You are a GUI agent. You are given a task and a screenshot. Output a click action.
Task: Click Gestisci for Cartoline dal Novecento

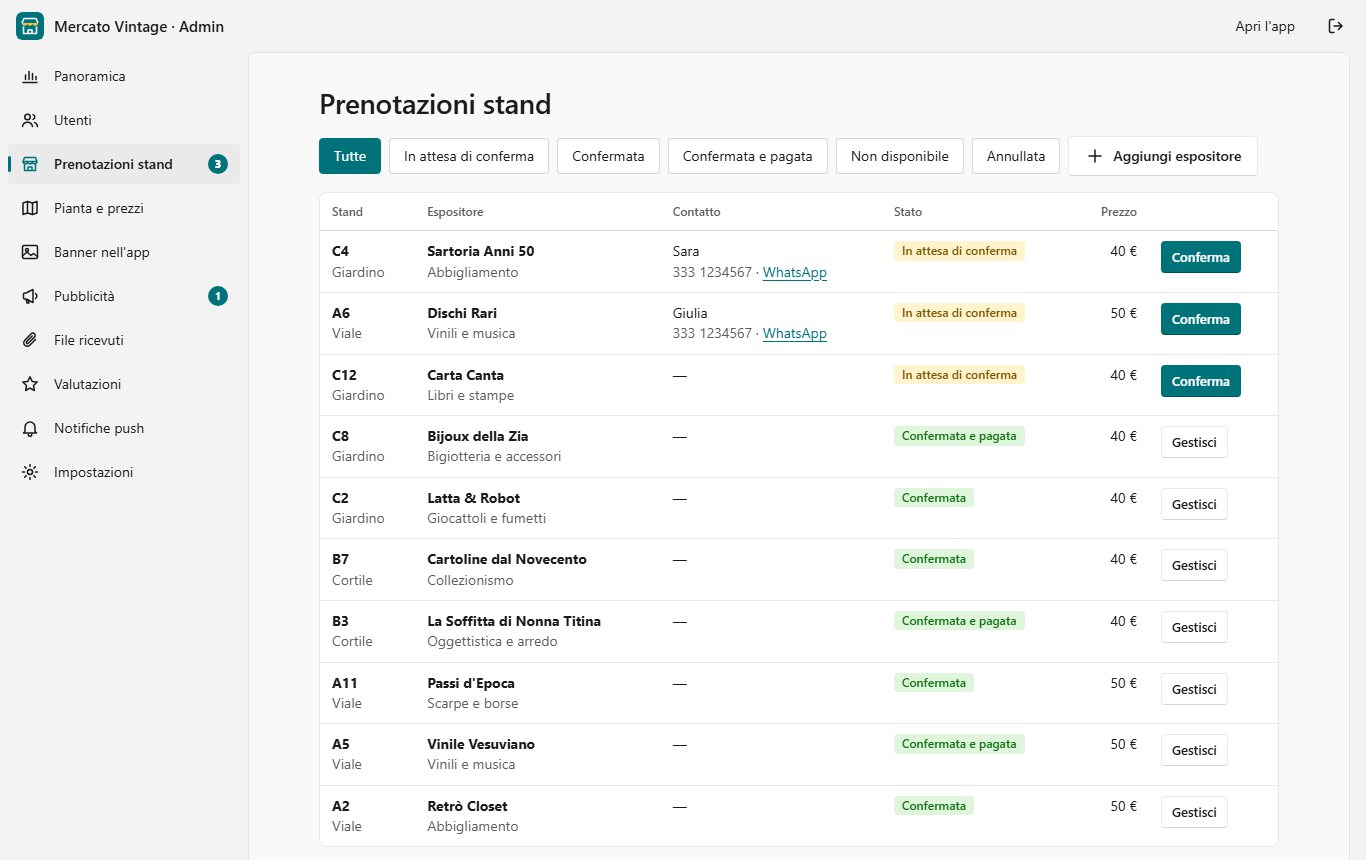click(1194, 565)
